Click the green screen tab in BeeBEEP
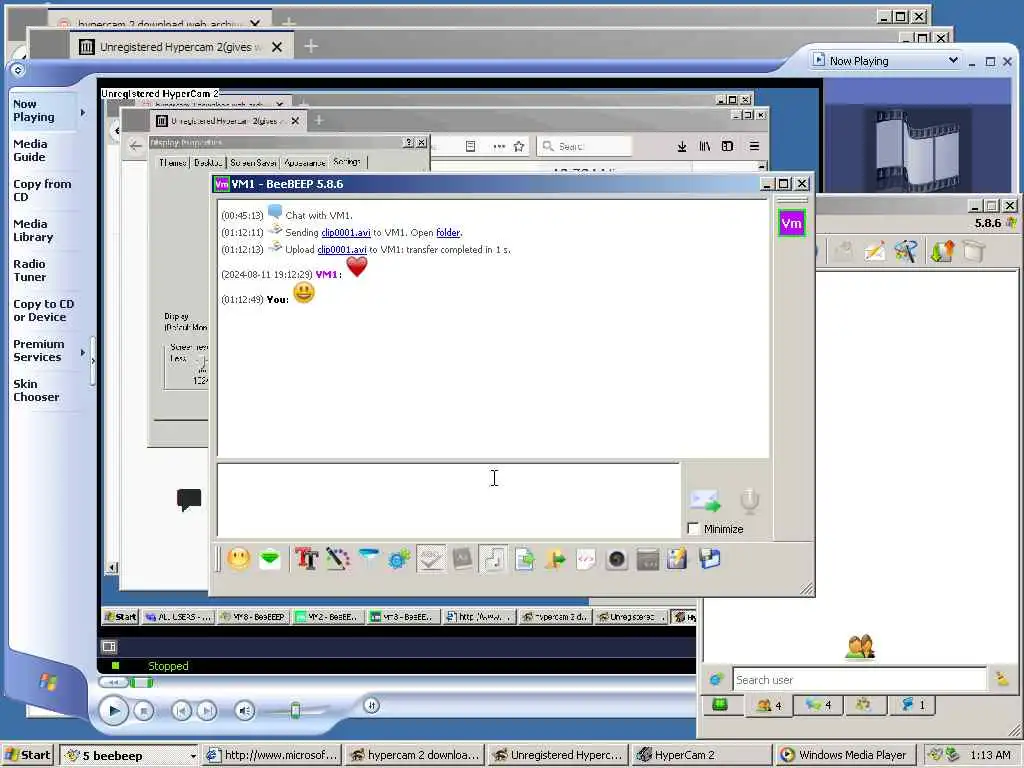Viewport: 1024px width, 768px height. (x=720, y=705)
